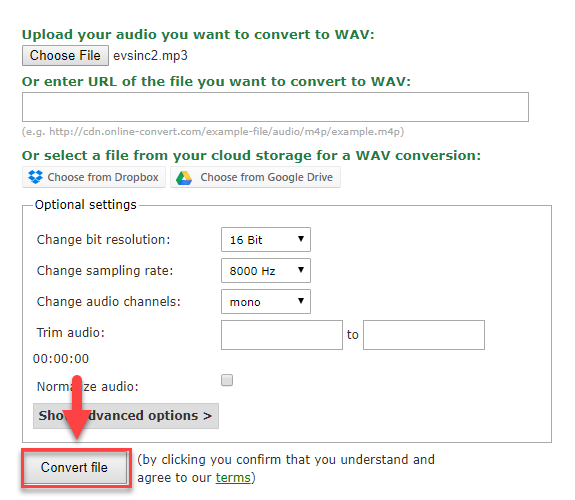This screenshot has height=500, width=575.
Task: Expand Show advanced options
Action: 126,416
